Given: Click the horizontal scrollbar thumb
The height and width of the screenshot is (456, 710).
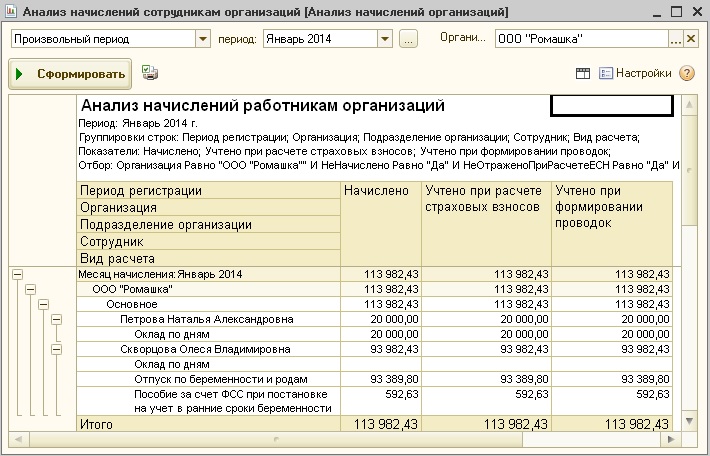Looking at the screenshot, I should click(276, 439).
